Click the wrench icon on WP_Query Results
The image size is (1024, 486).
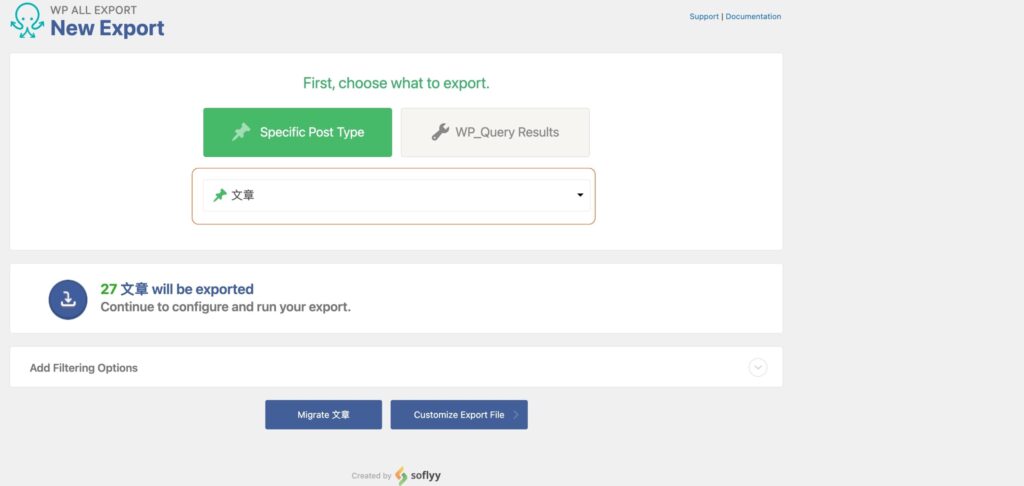click(440, 132)
